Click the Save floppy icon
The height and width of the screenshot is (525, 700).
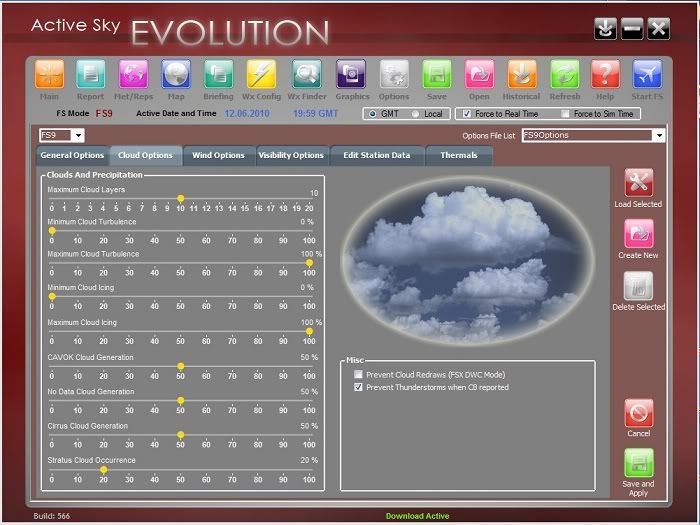tap(437, 74)
